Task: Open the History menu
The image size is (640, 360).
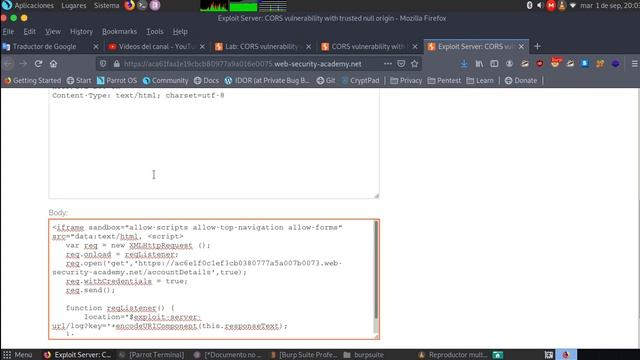Action: tap(81, 31)
